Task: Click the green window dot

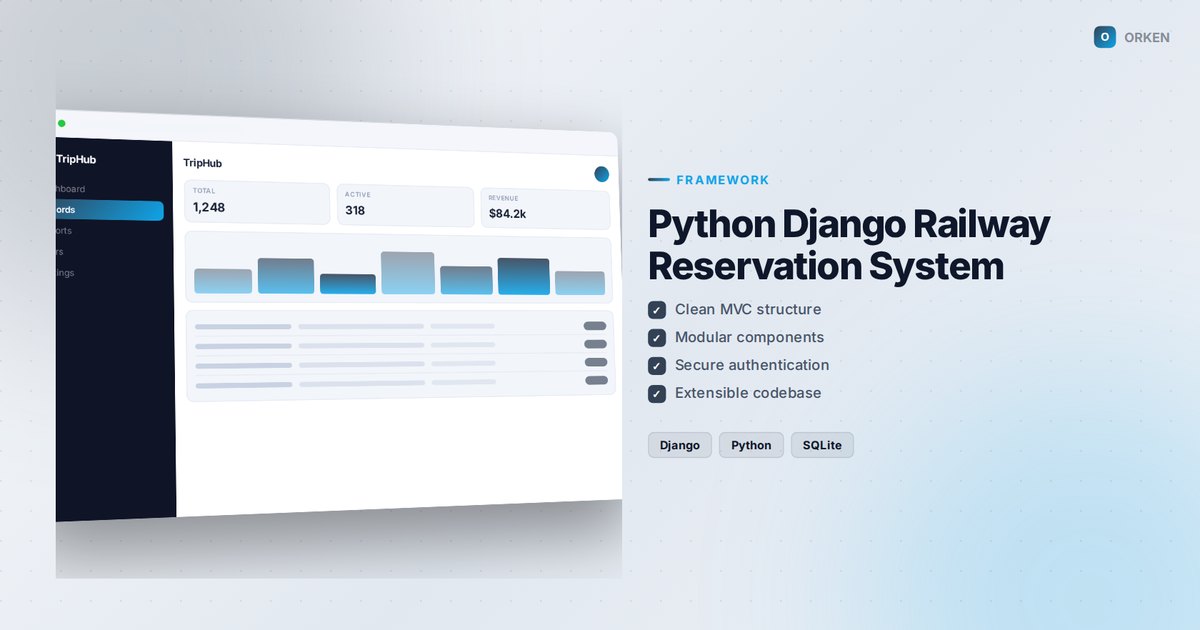Action: point(61,123)
